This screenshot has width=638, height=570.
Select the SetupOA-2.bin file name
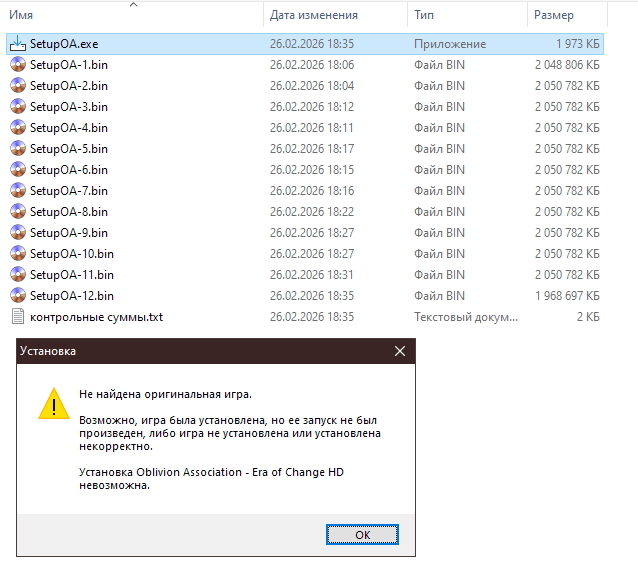click(x=69, y=86)
